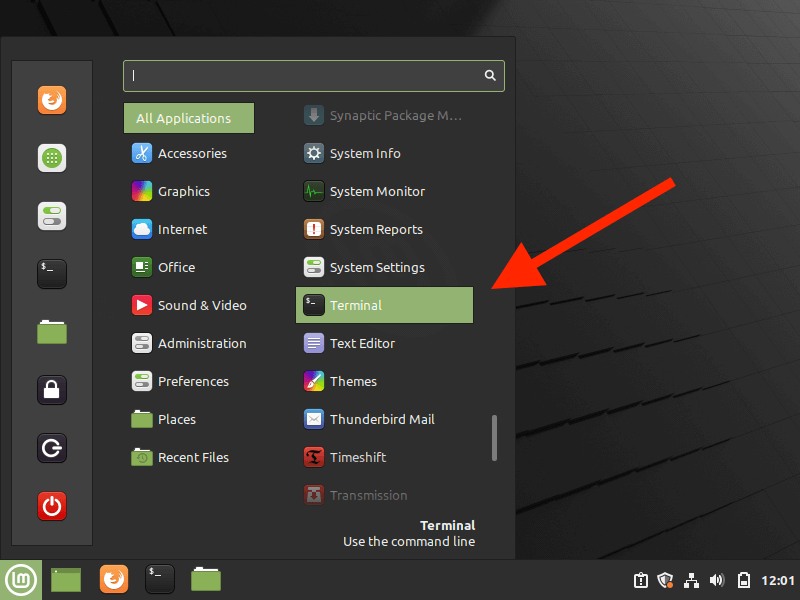The width and height of the screenshot is (800, 600).
Task: Open the battery power tray icon
Action: click(x=744, y=580)
